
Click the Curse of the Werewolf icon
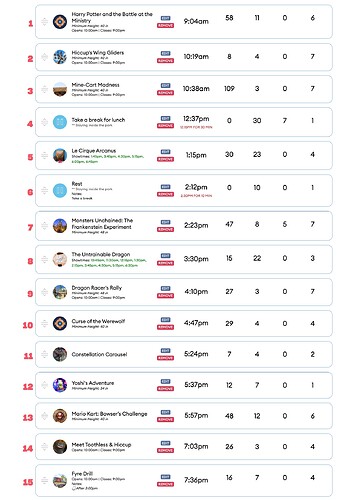[x=60, y=323]
